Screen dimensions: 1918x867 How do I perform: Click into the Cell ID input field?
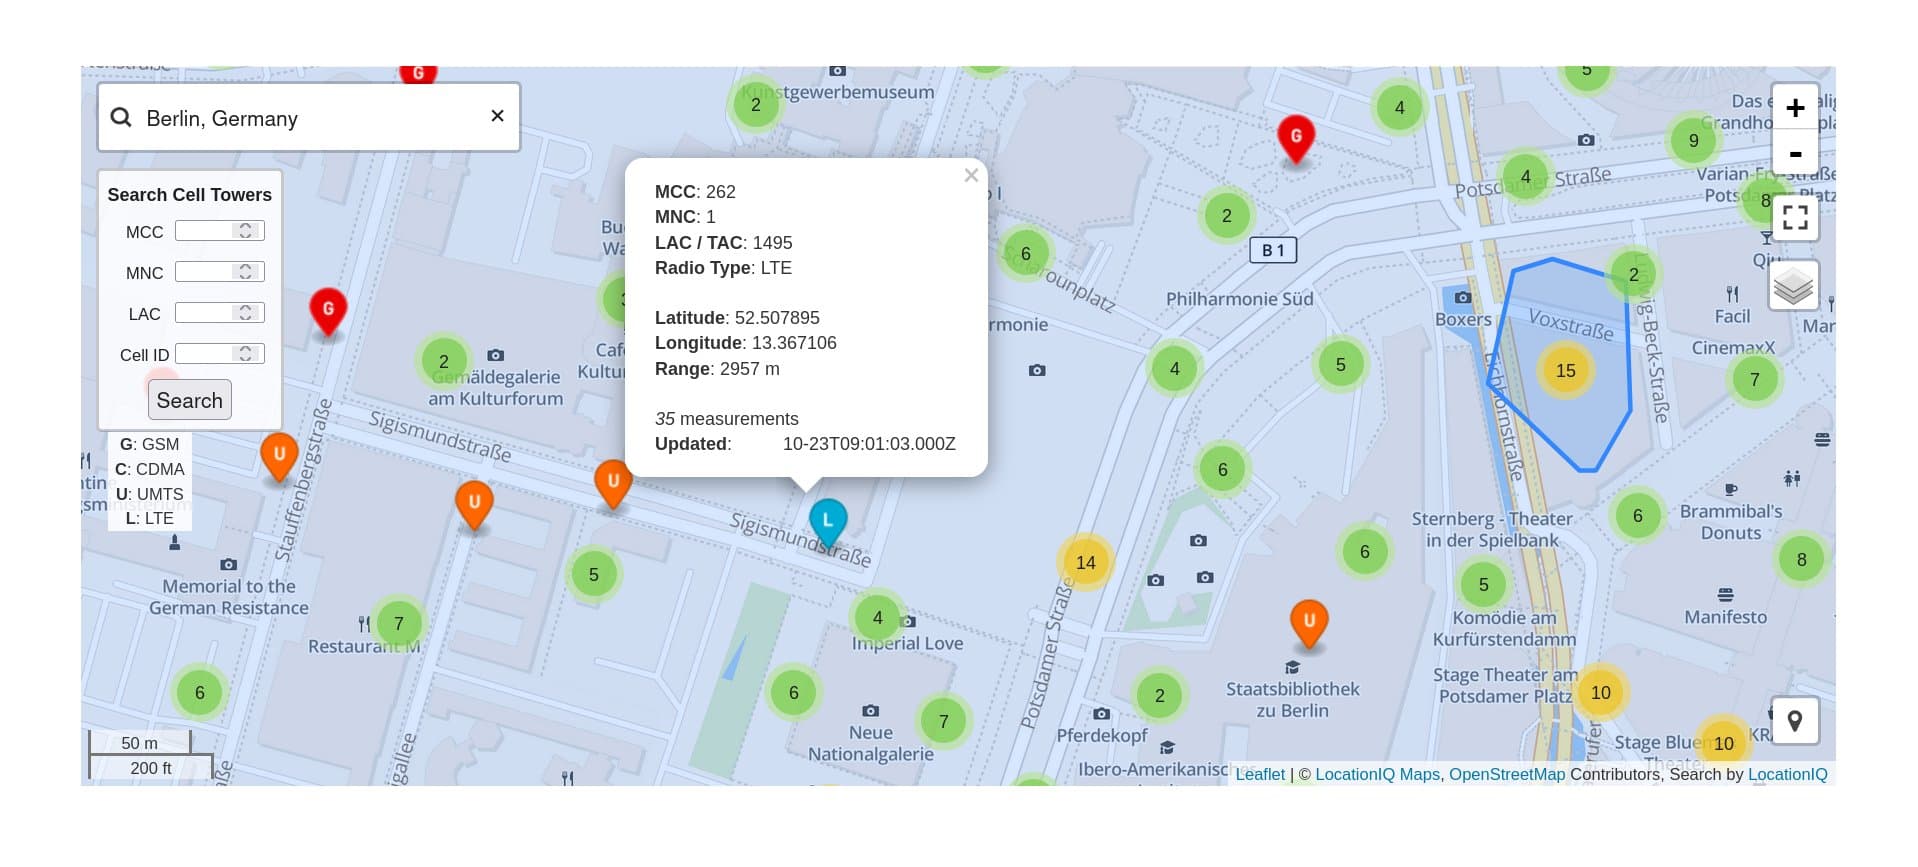pos(219,354)
